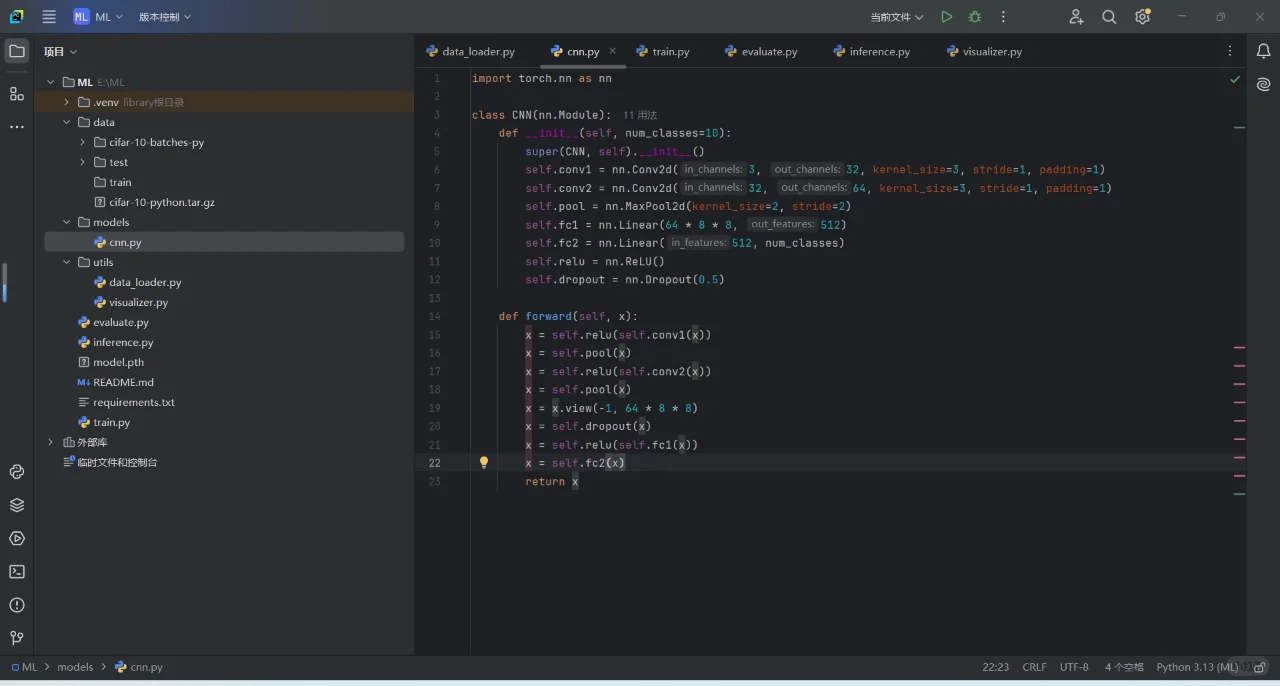The width and height of the screenshot is (1280, 686).
Task: Open editor tabs overflow options menu
Action: (x=1230, y=51)
